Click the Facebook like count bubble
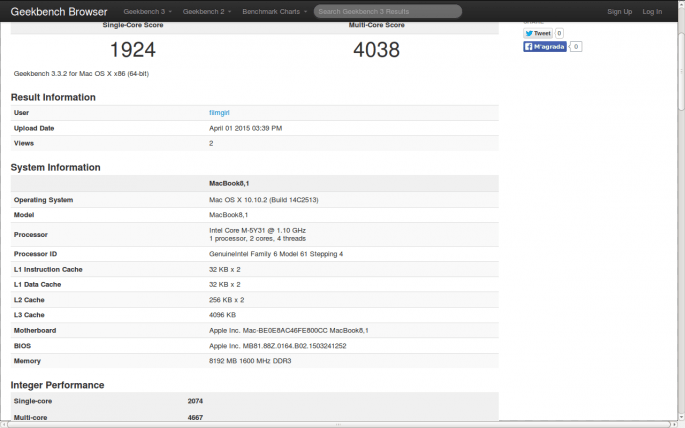Viewport: 685px width, 428px height. (576, 47)
